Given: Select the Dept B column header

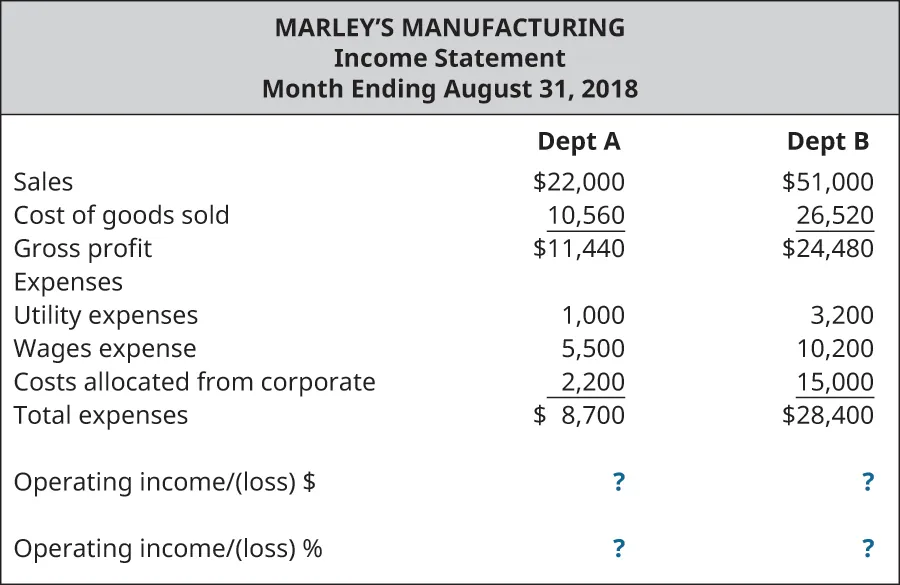Looking at the screenshot, I should tap(828, 142).
